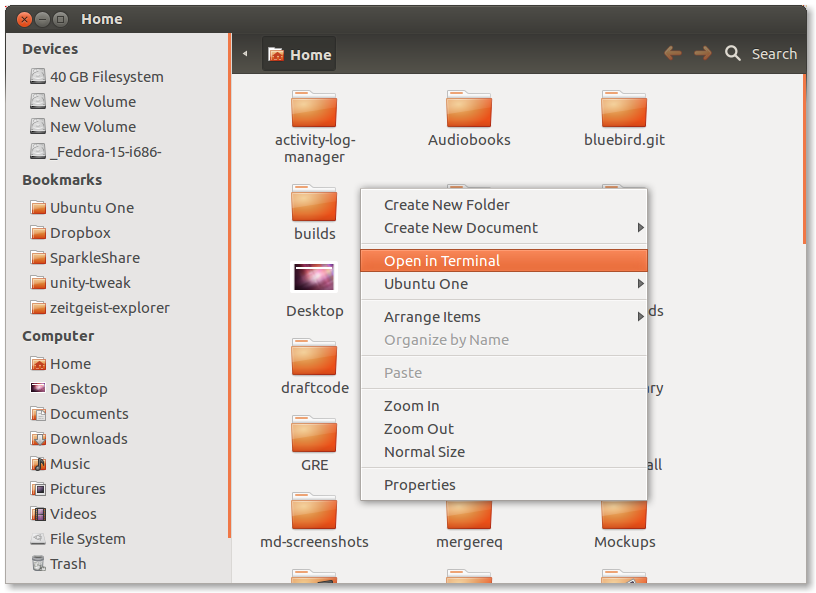Go back with the left arrow
Viewport: 816px width, 593px height.
pos(673,53)
